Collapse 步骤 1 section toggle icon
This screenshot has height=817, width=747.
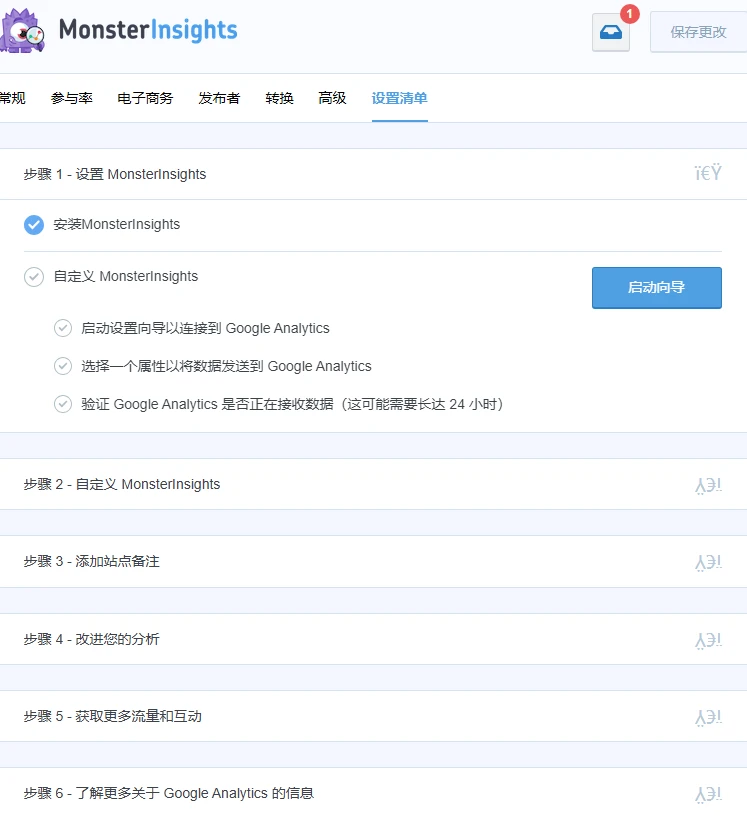point(708,173)
